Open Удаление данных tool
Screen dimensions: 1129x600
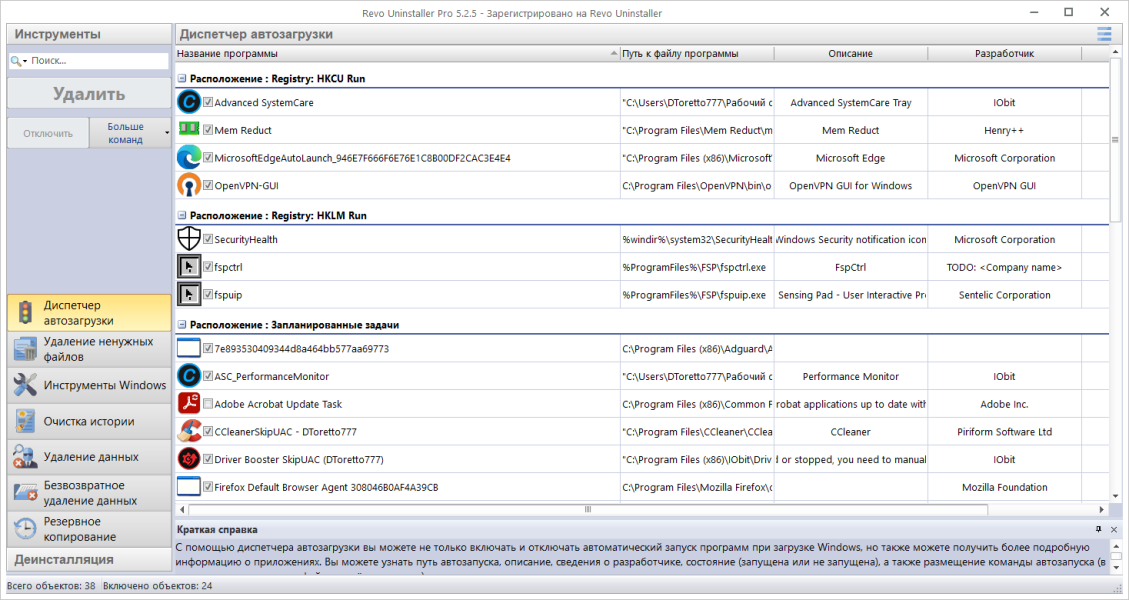(x=89, y=457)
